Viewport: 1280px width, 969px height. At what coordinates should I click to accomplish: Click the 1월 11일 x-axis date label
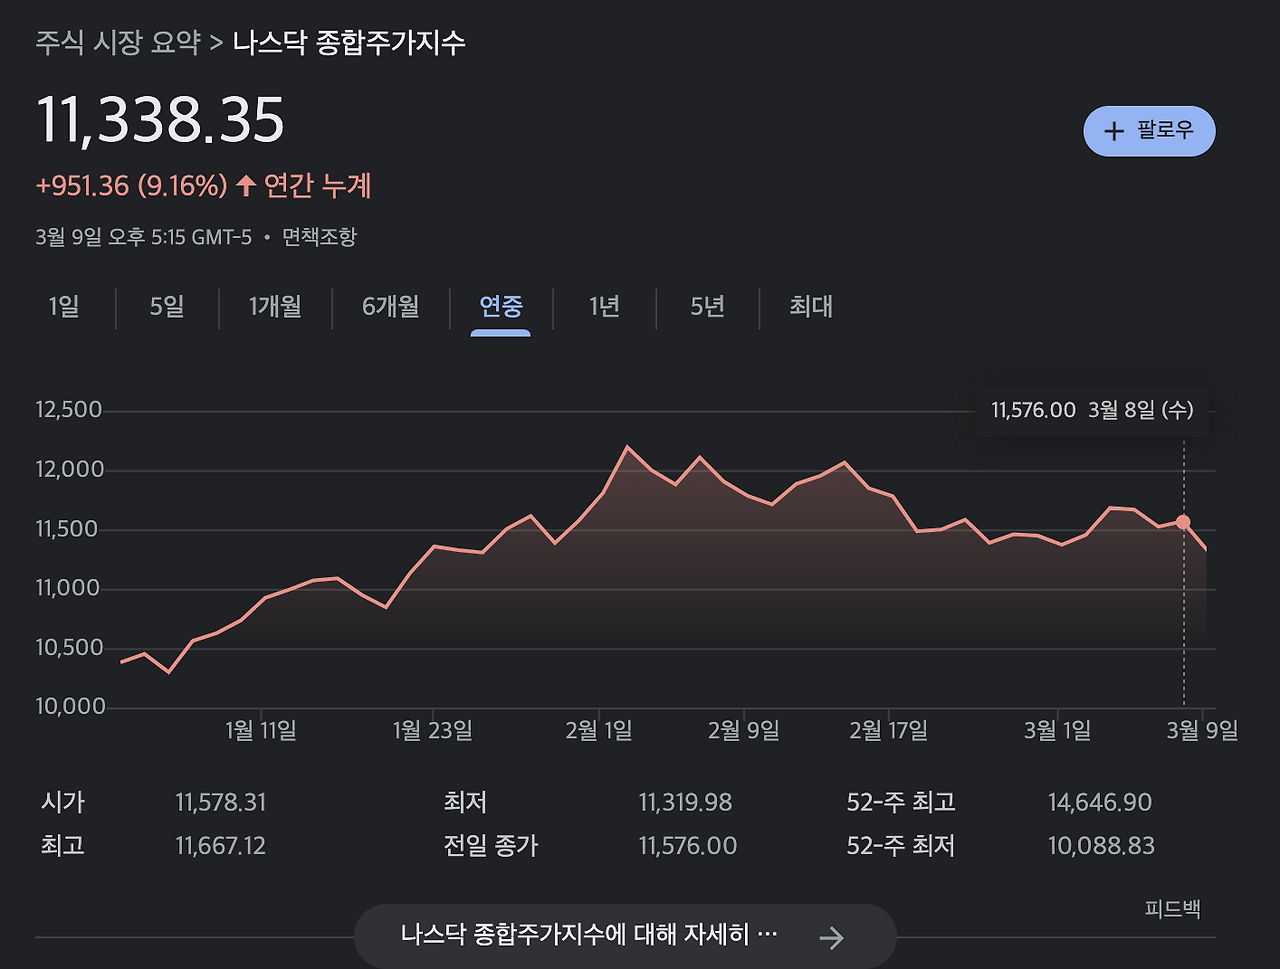[261, 731]
